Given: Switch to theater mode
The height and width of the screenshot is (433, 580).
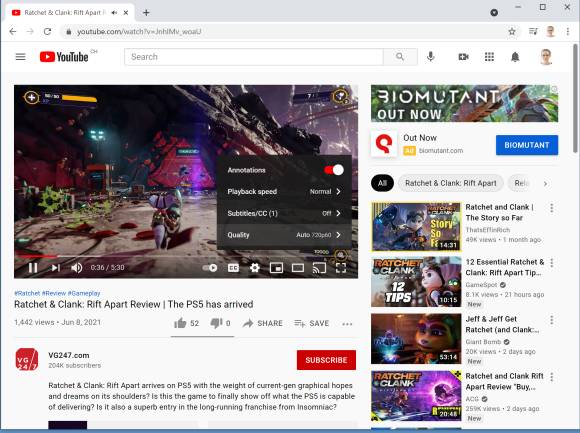Looking at the screenshot, I should [x=298, y=267].
